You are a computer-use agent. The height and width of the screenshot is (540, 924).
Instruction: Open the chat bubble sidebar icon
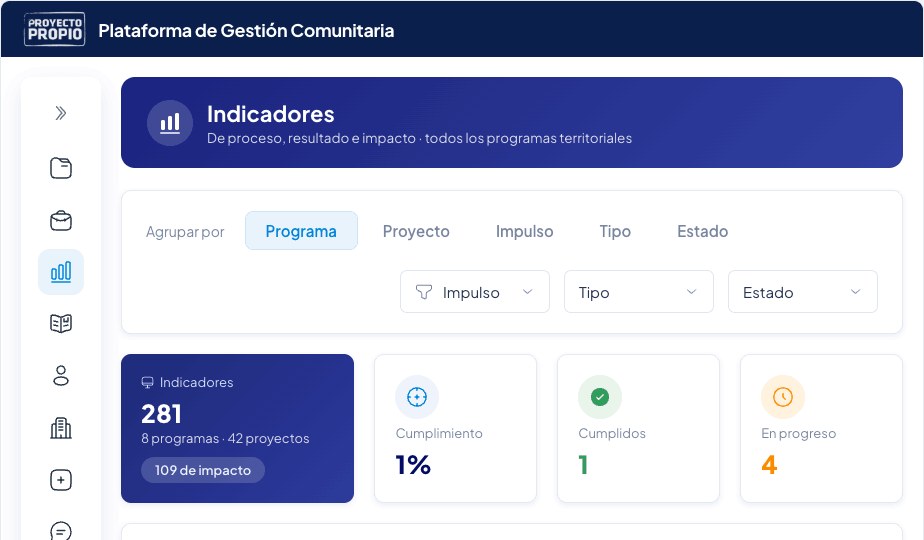[x=61, y=531]
